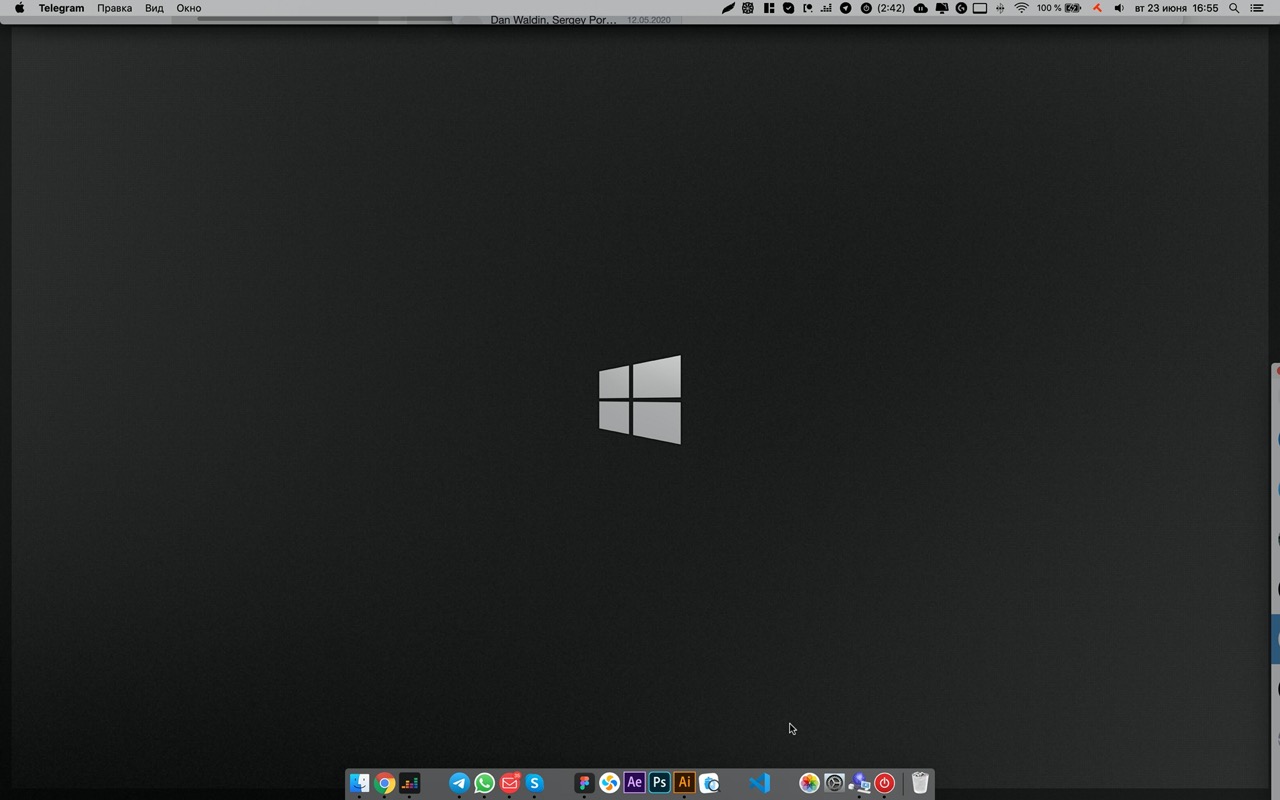1280x800 pixels.
Task: Open the Правка menu
Action: tap(115, 8)
